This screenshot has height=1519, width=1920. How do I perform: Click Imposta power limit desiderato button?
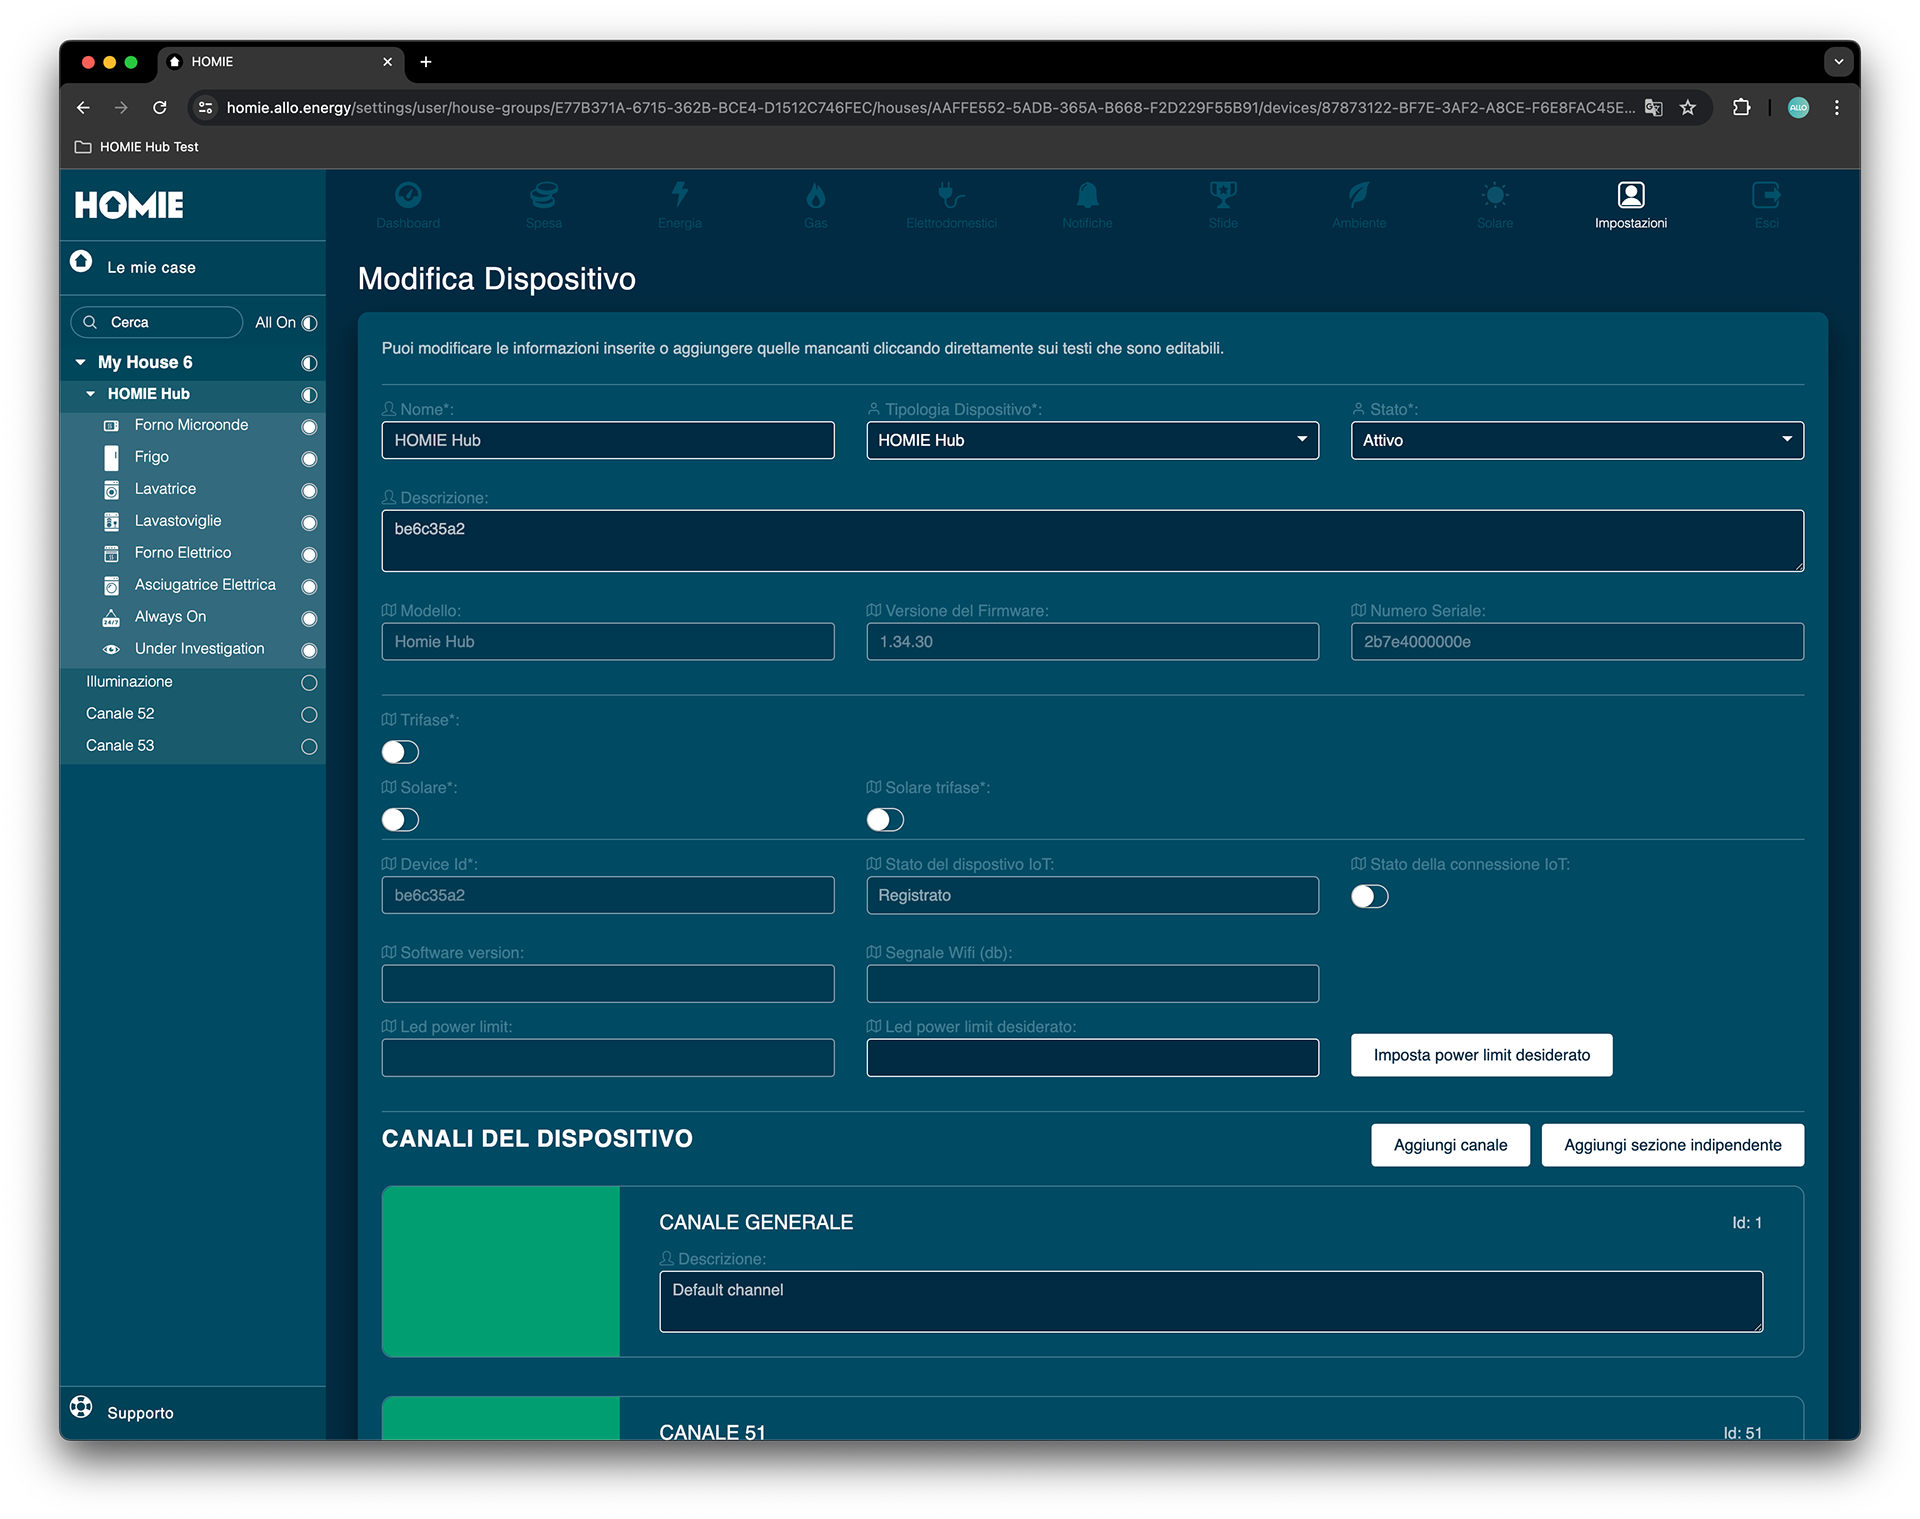click(x=1481, y=1055)
